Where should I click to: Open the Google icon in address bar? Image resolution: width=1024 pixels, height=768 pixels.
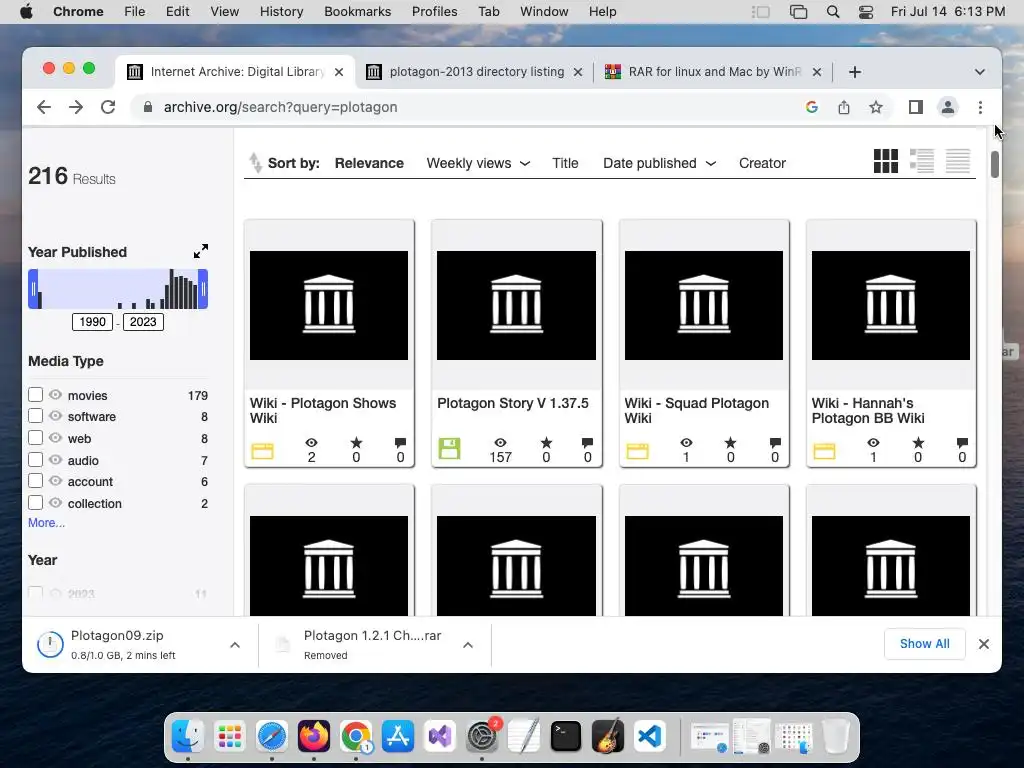coord(812,107)
